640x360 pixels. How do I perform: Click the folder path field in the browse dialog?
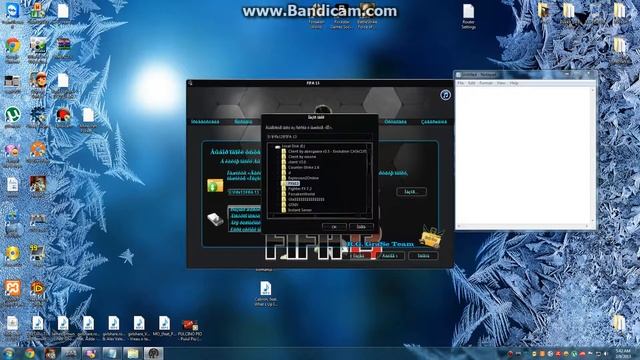[319, 137]
